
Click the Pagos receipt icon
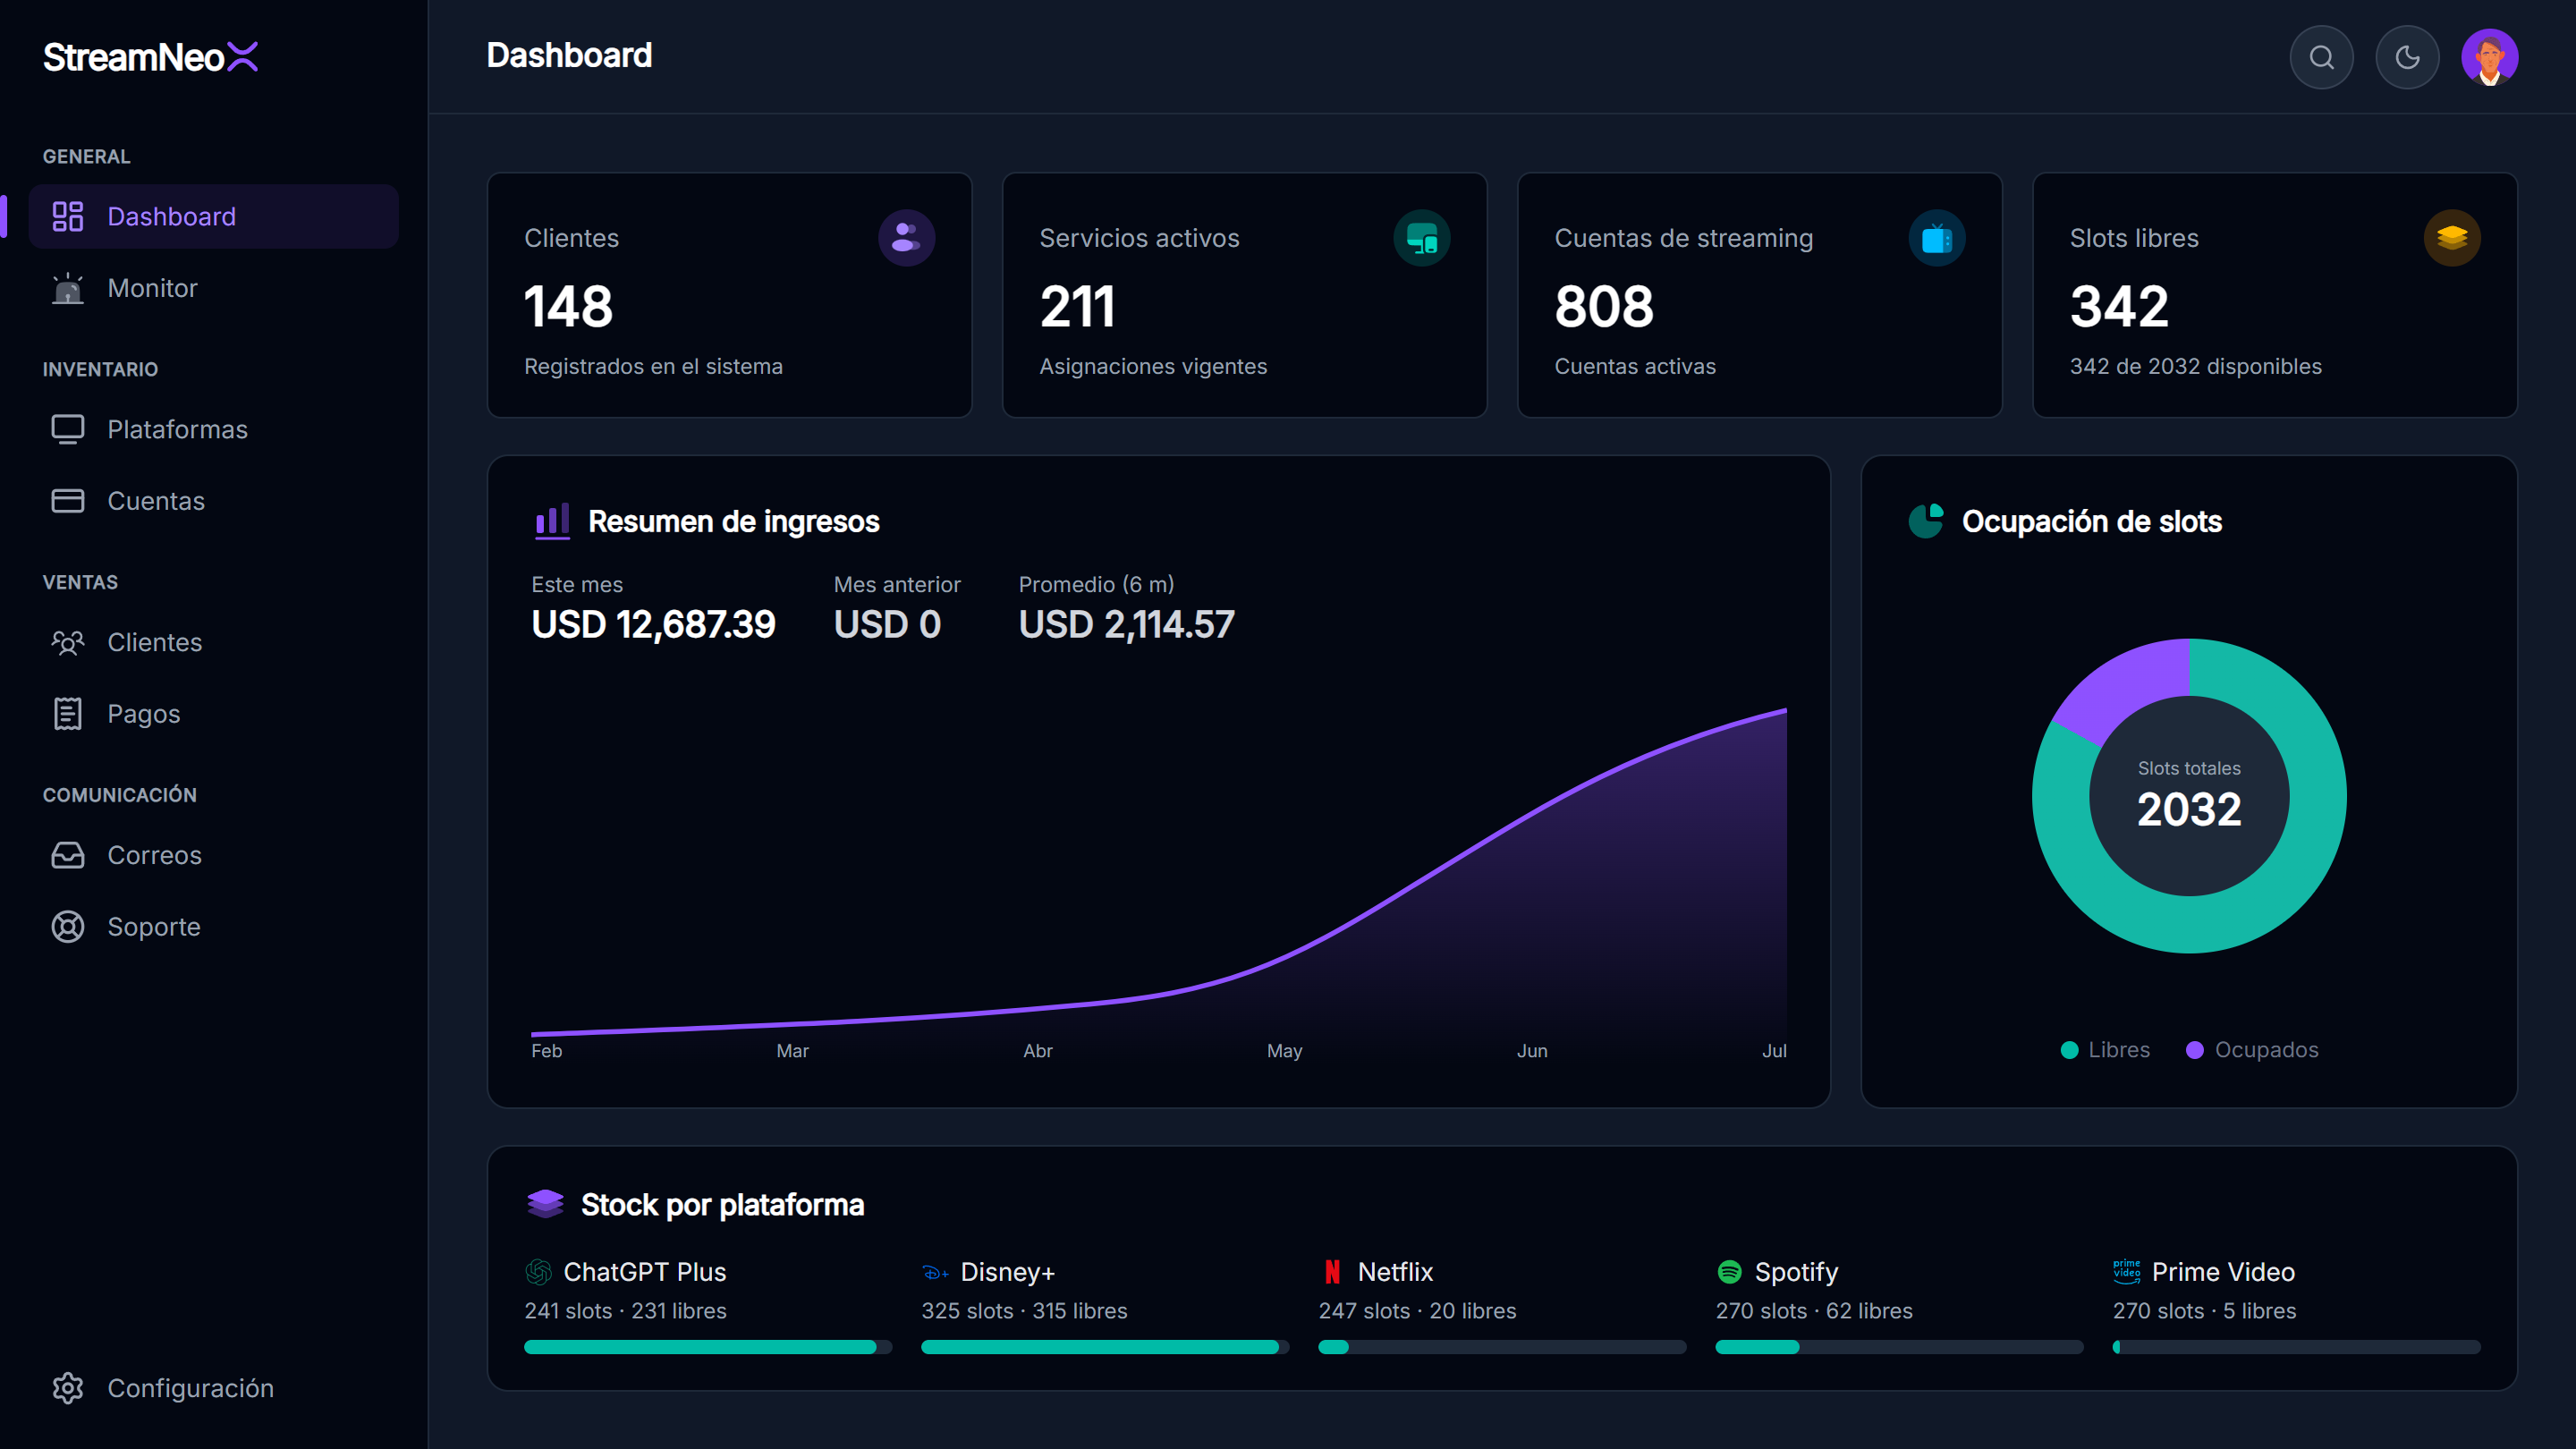click(68, 714)
